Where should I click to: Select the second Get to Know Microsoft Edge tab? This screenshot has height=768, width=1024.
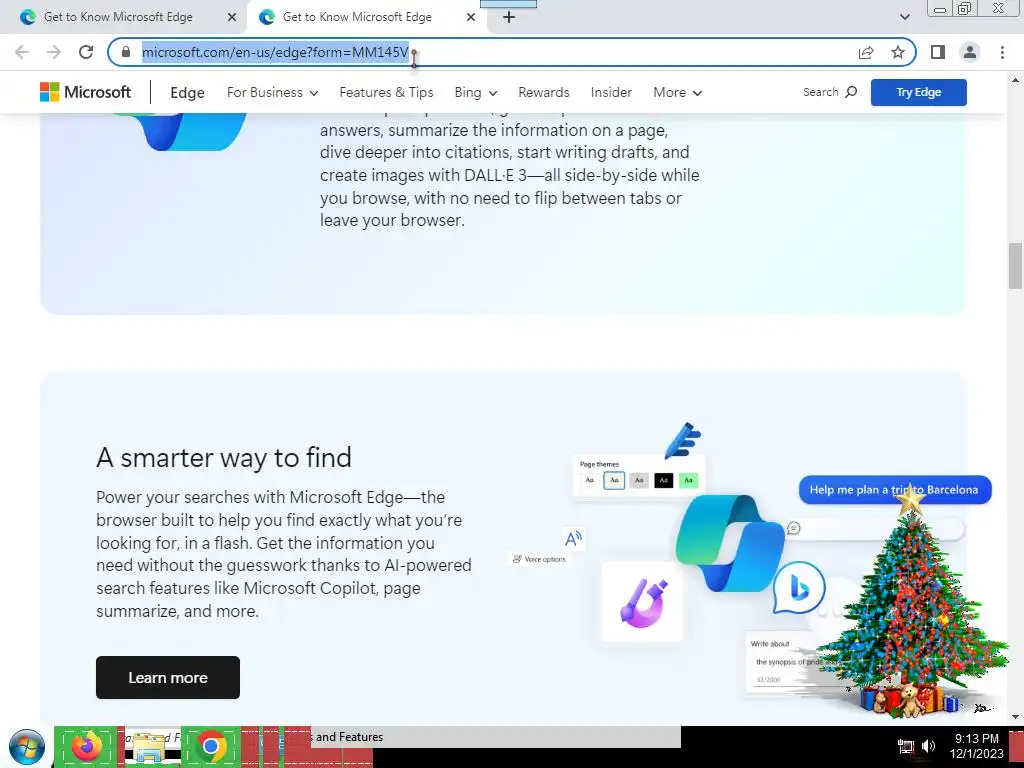(357, 17)
